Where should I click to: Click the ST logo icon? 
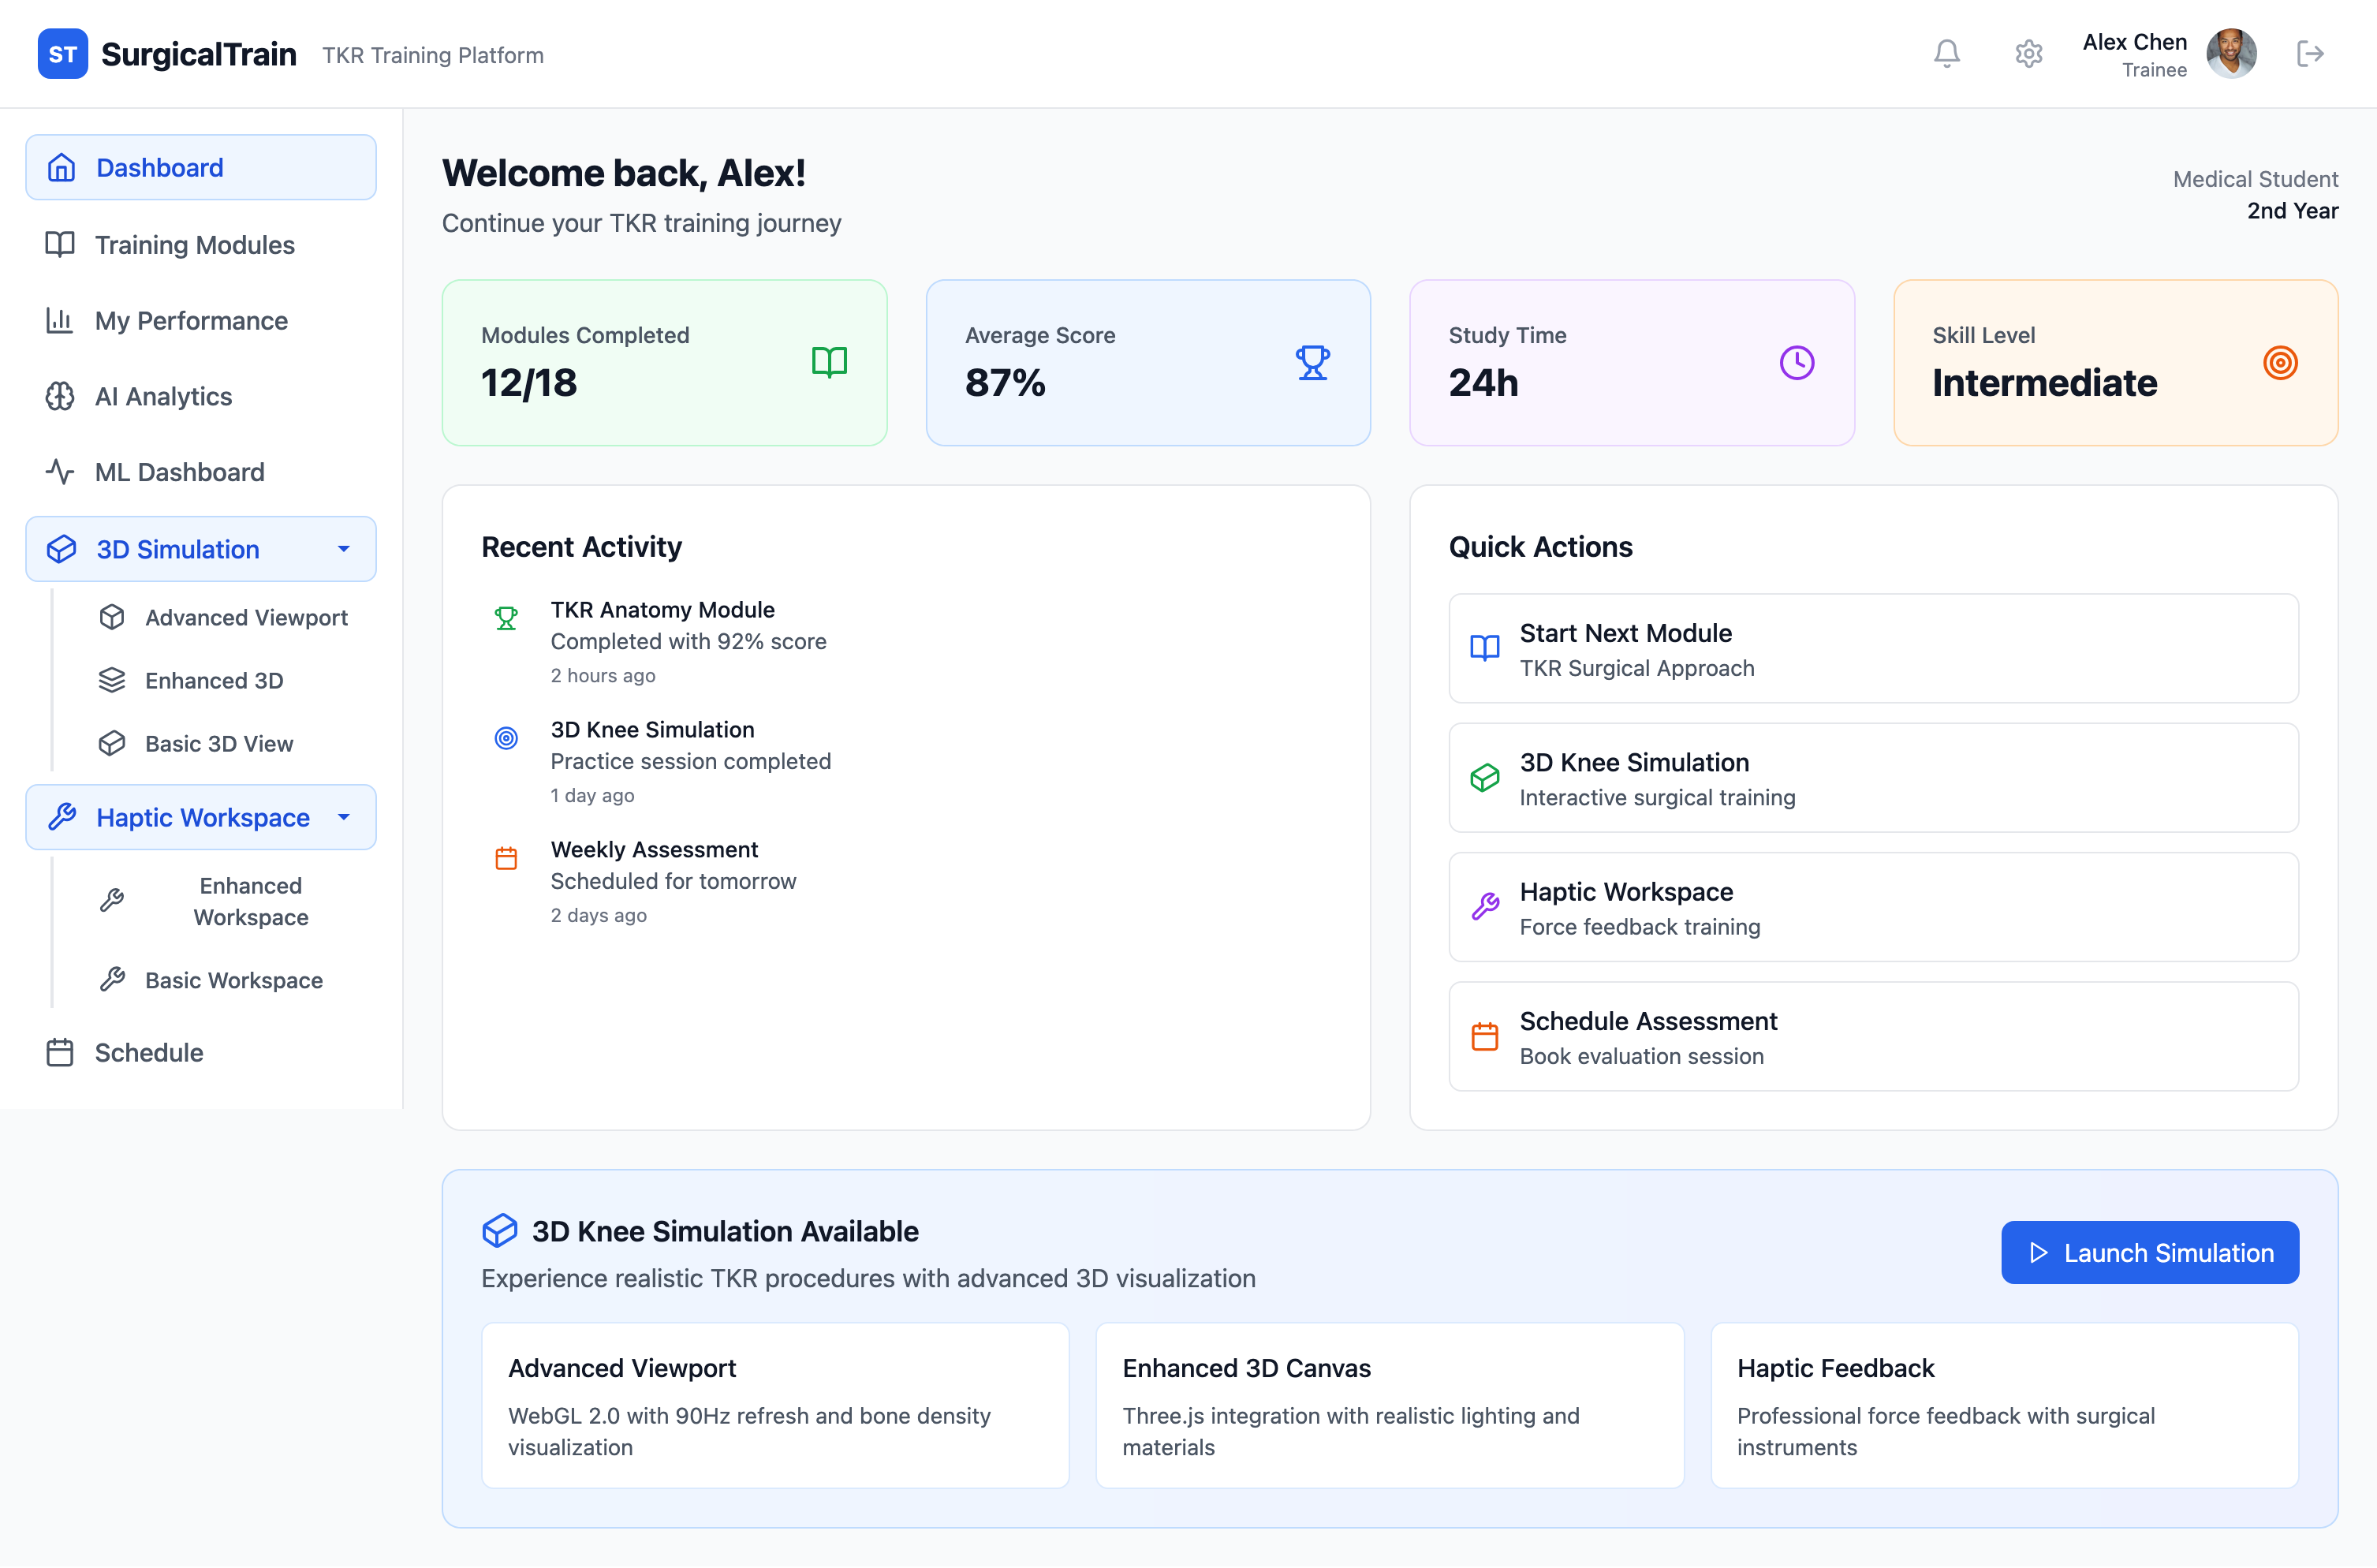point(63,54)
